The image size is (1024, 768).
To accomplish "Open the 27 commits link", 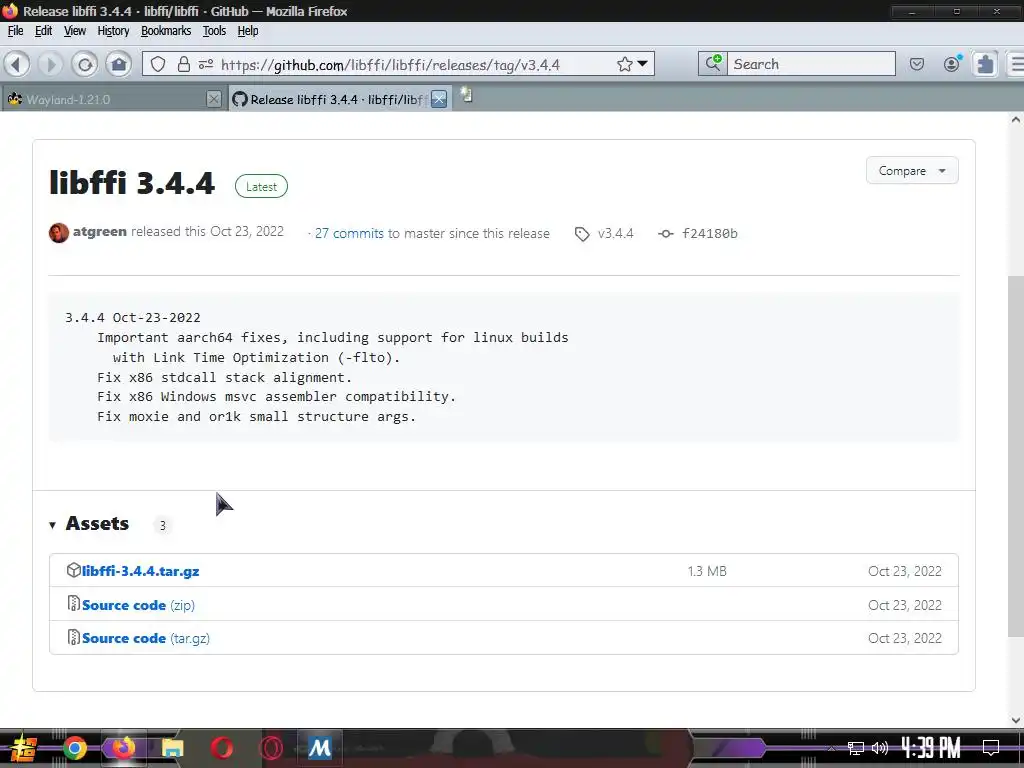I will tap(349, 233).
